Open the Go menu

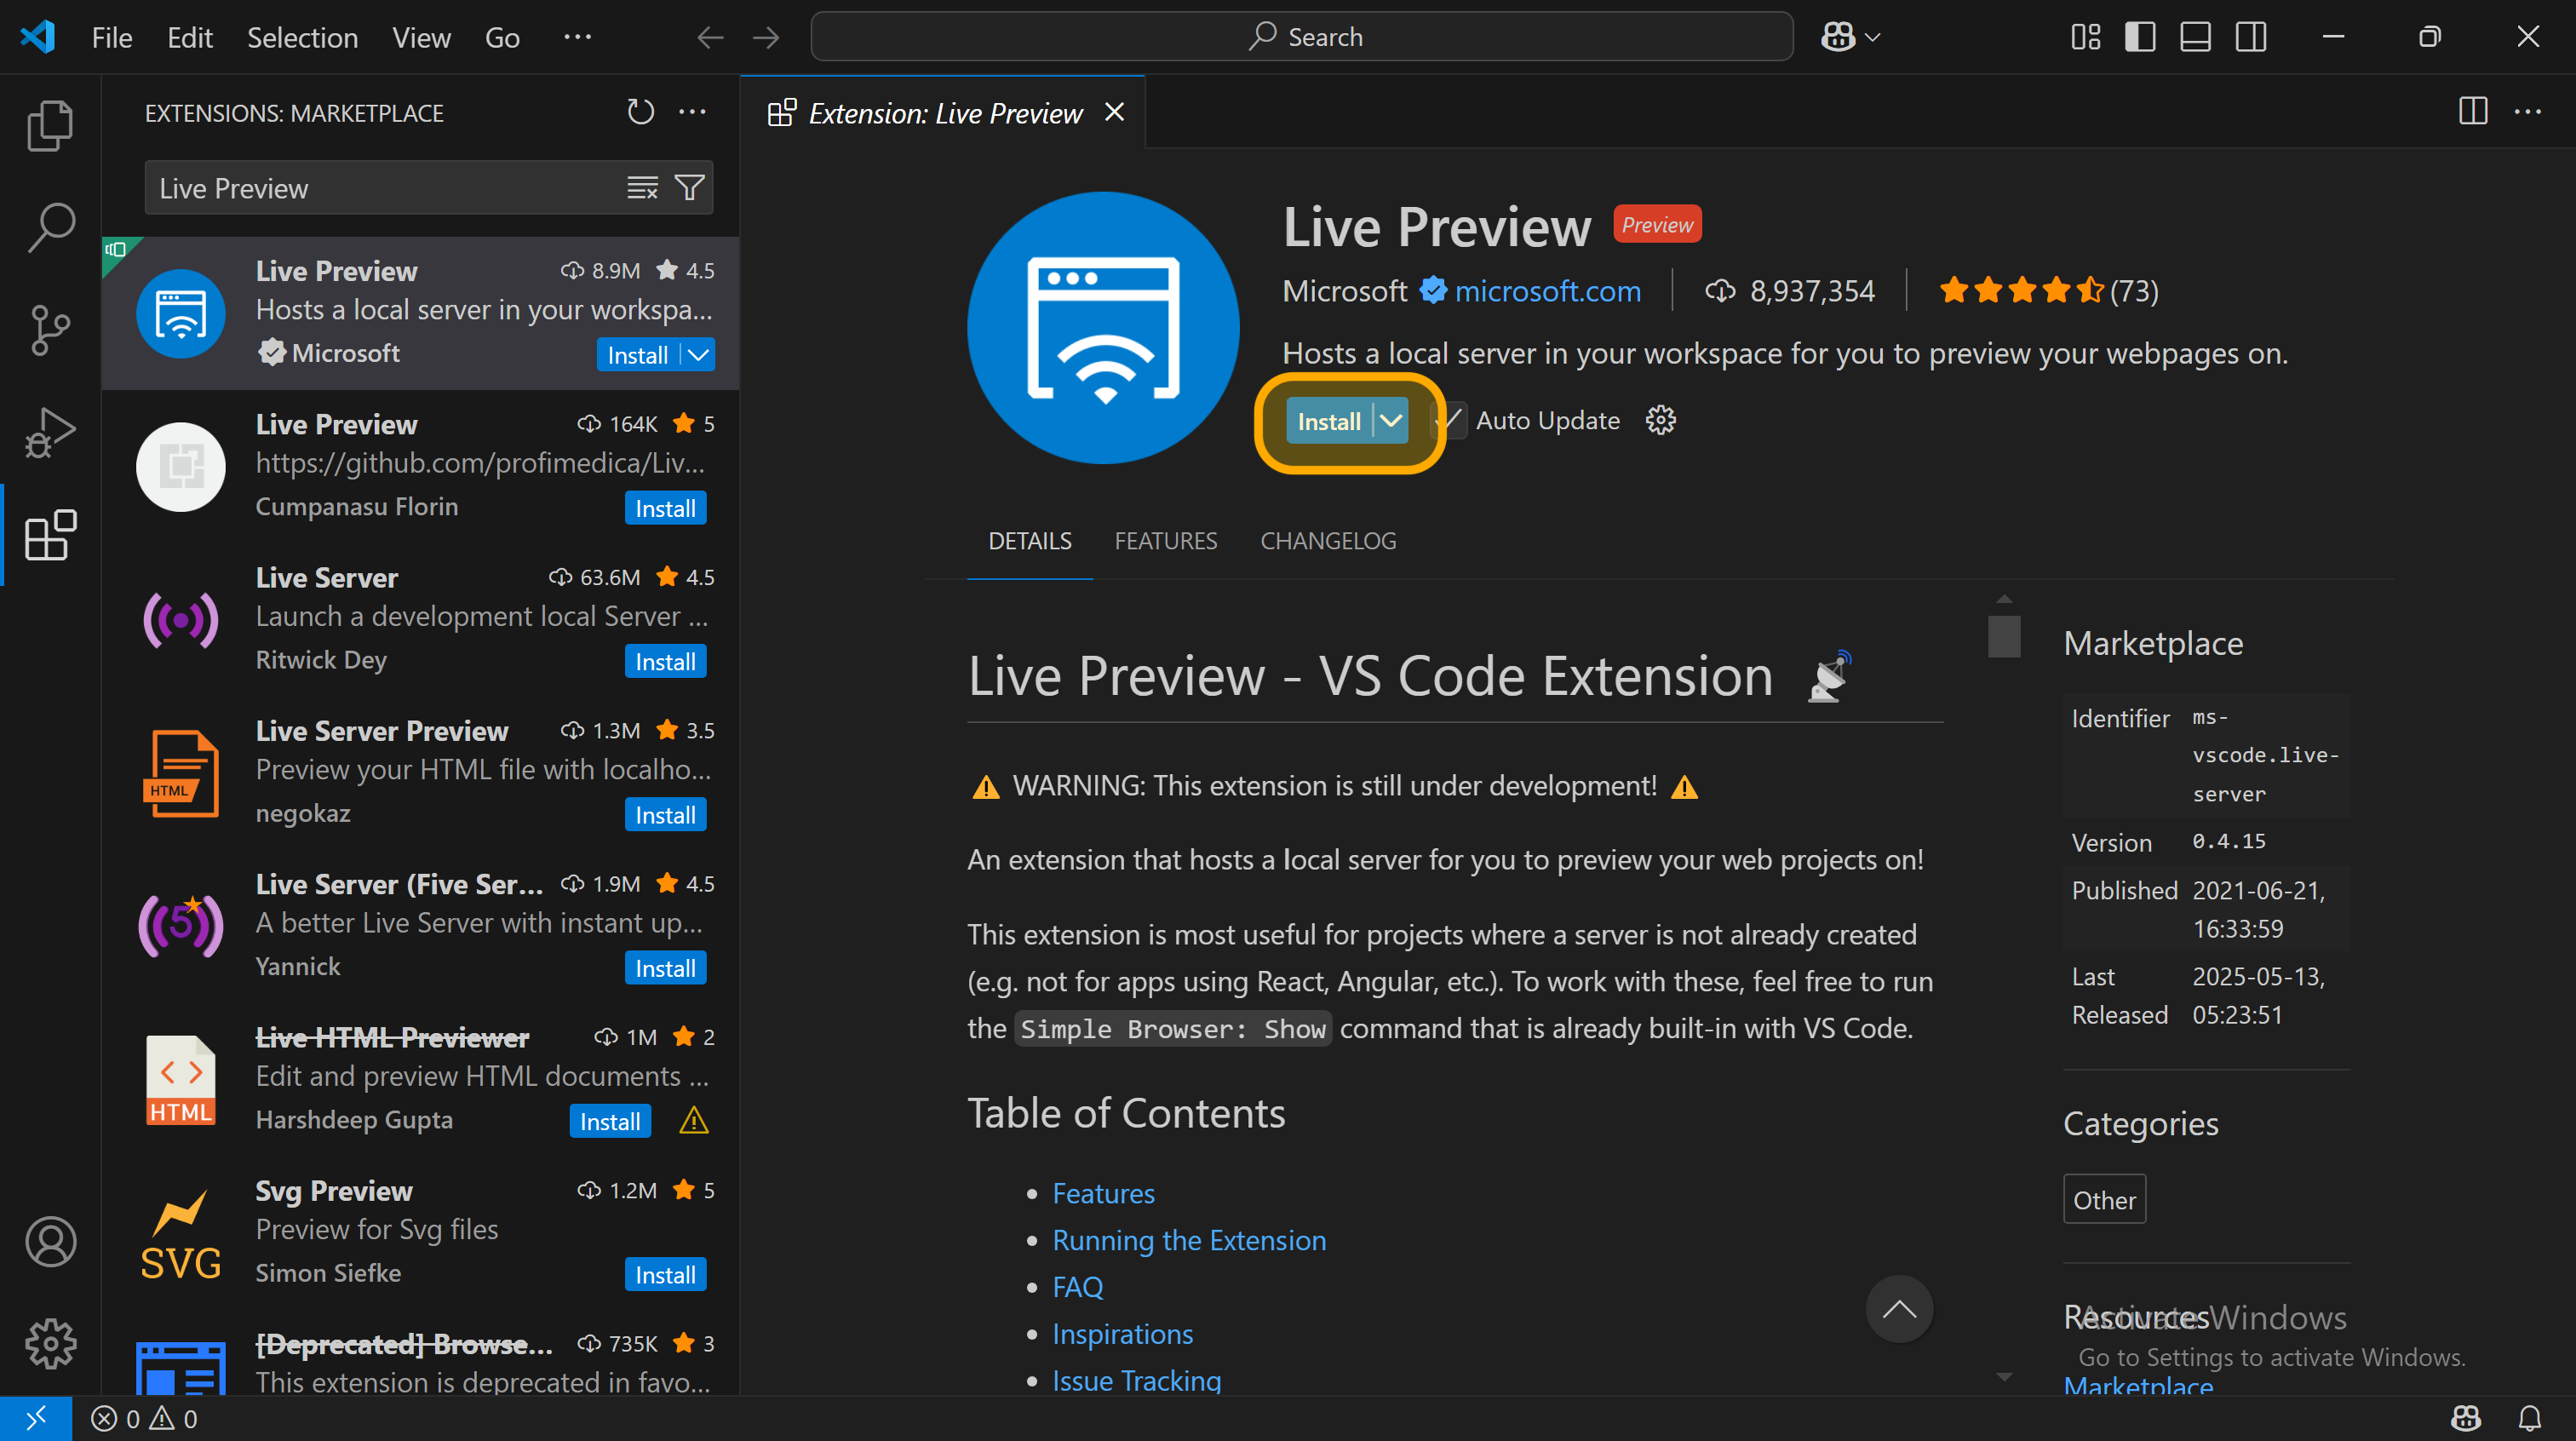(502, 38)
